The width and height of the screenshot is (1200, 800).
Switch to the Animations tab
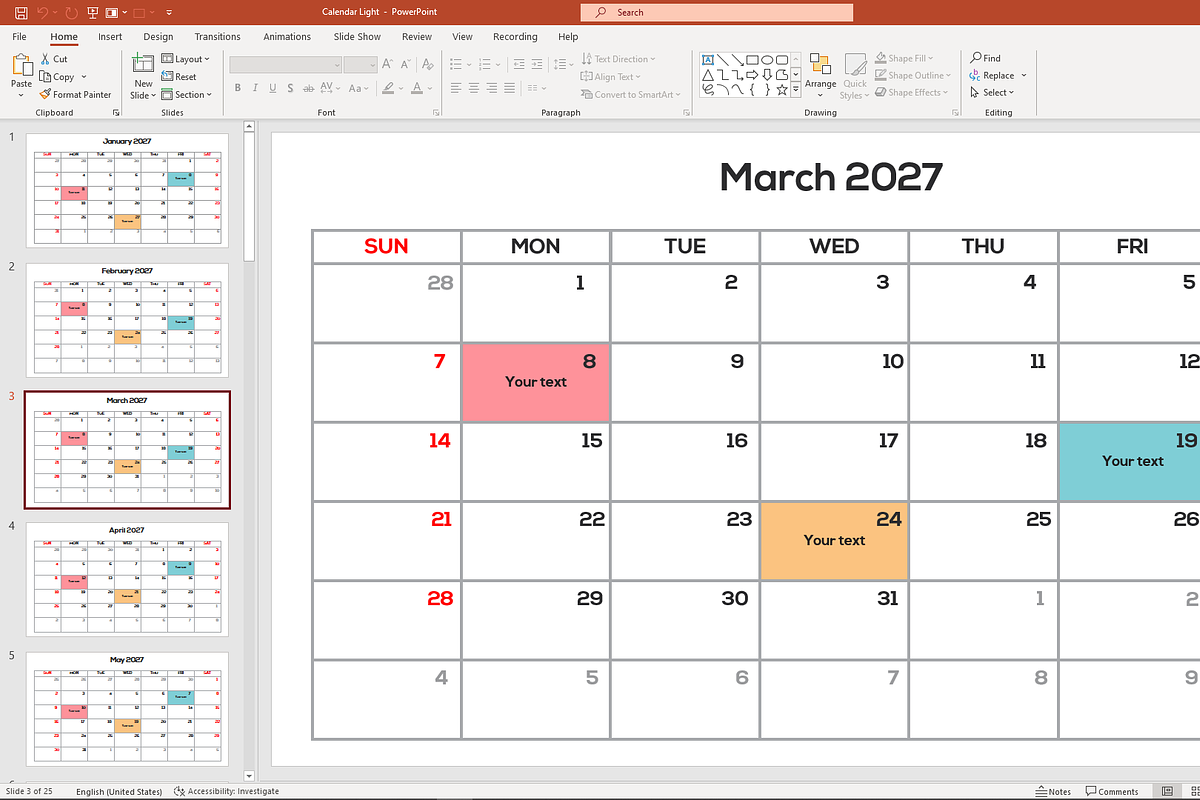pyautogui.click(x=287, y=37)
